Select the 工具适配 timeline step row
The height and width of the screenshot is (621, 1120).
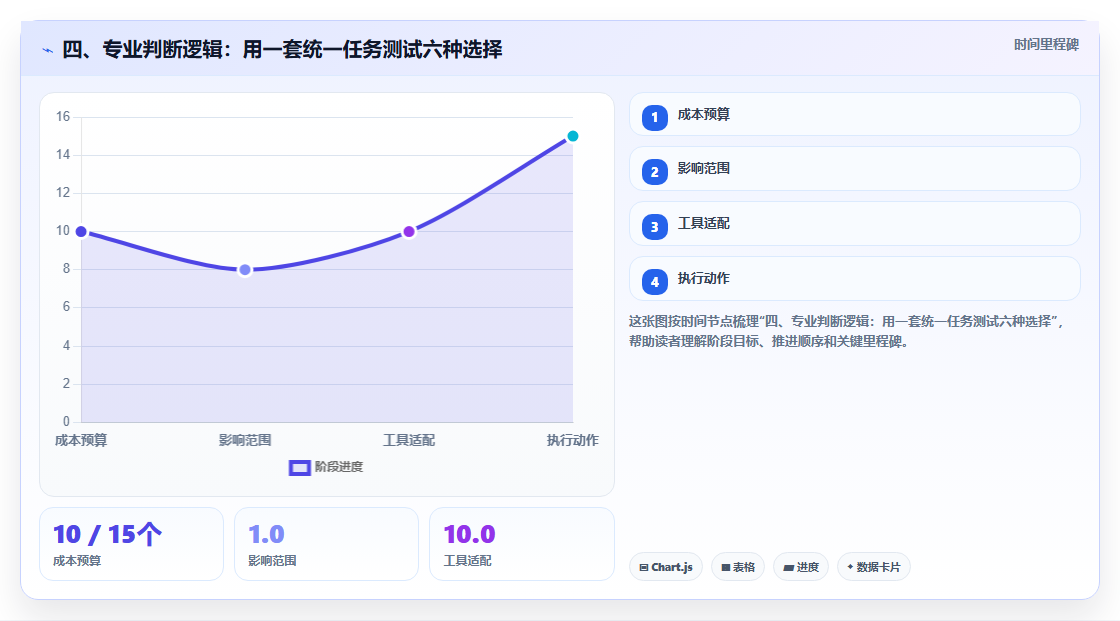point(854,224)
